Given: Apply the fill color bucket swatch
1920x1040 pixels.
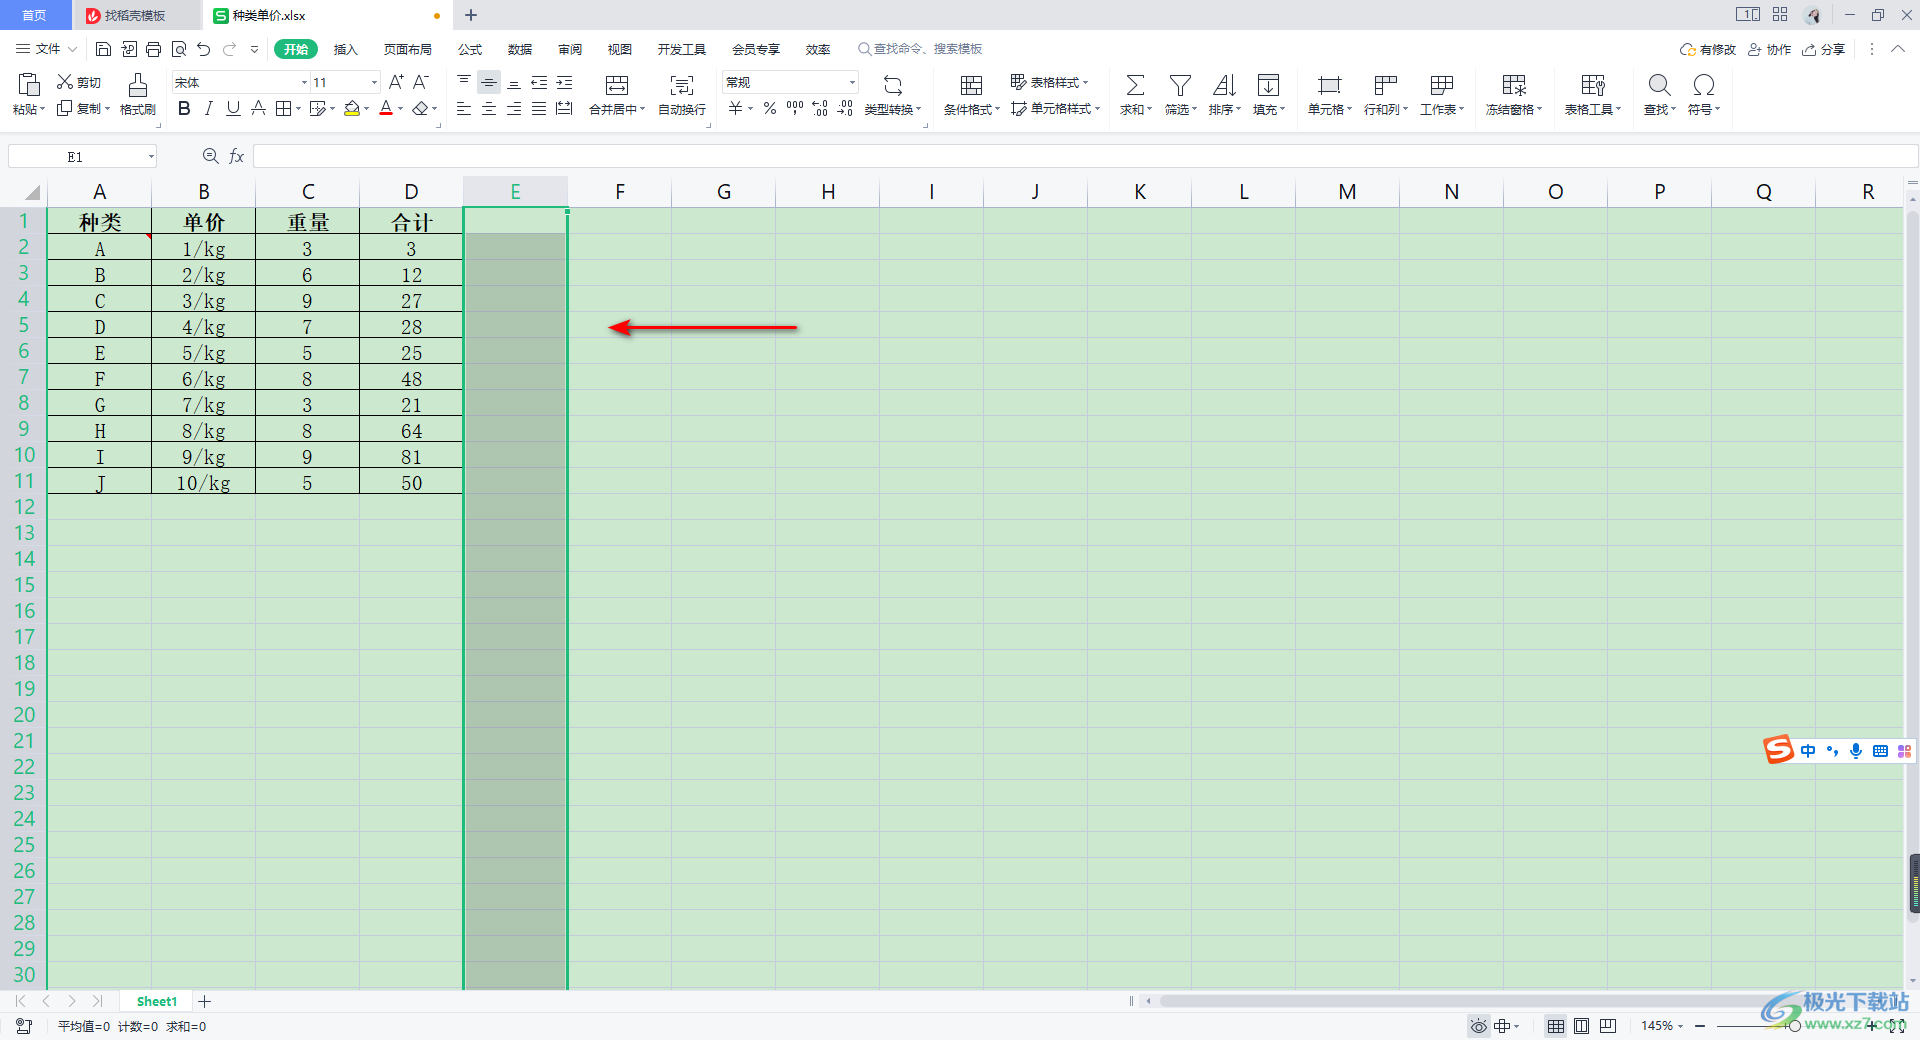Looking at the screenshot, I should coord(351,108).
